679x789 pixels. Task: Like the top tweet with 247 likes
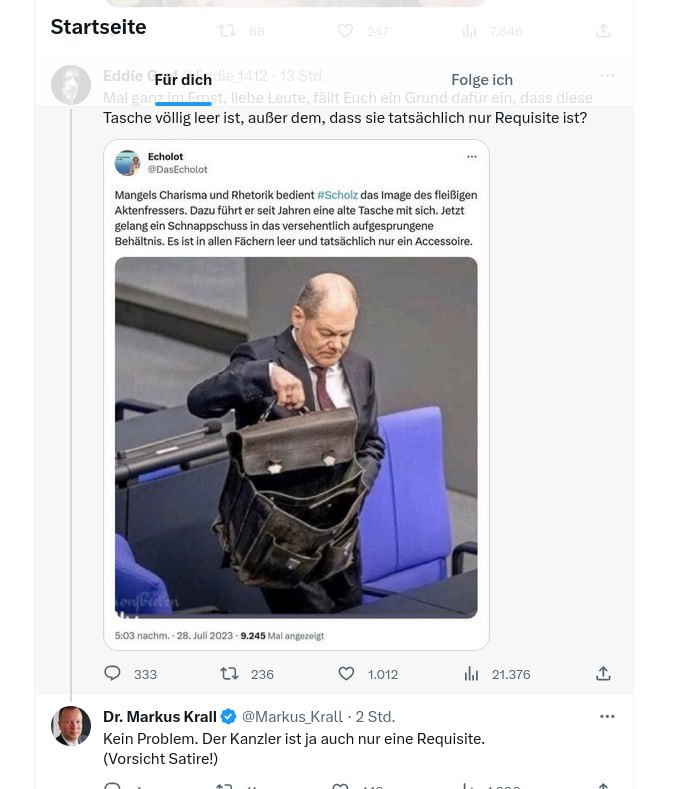click(345, 31)
